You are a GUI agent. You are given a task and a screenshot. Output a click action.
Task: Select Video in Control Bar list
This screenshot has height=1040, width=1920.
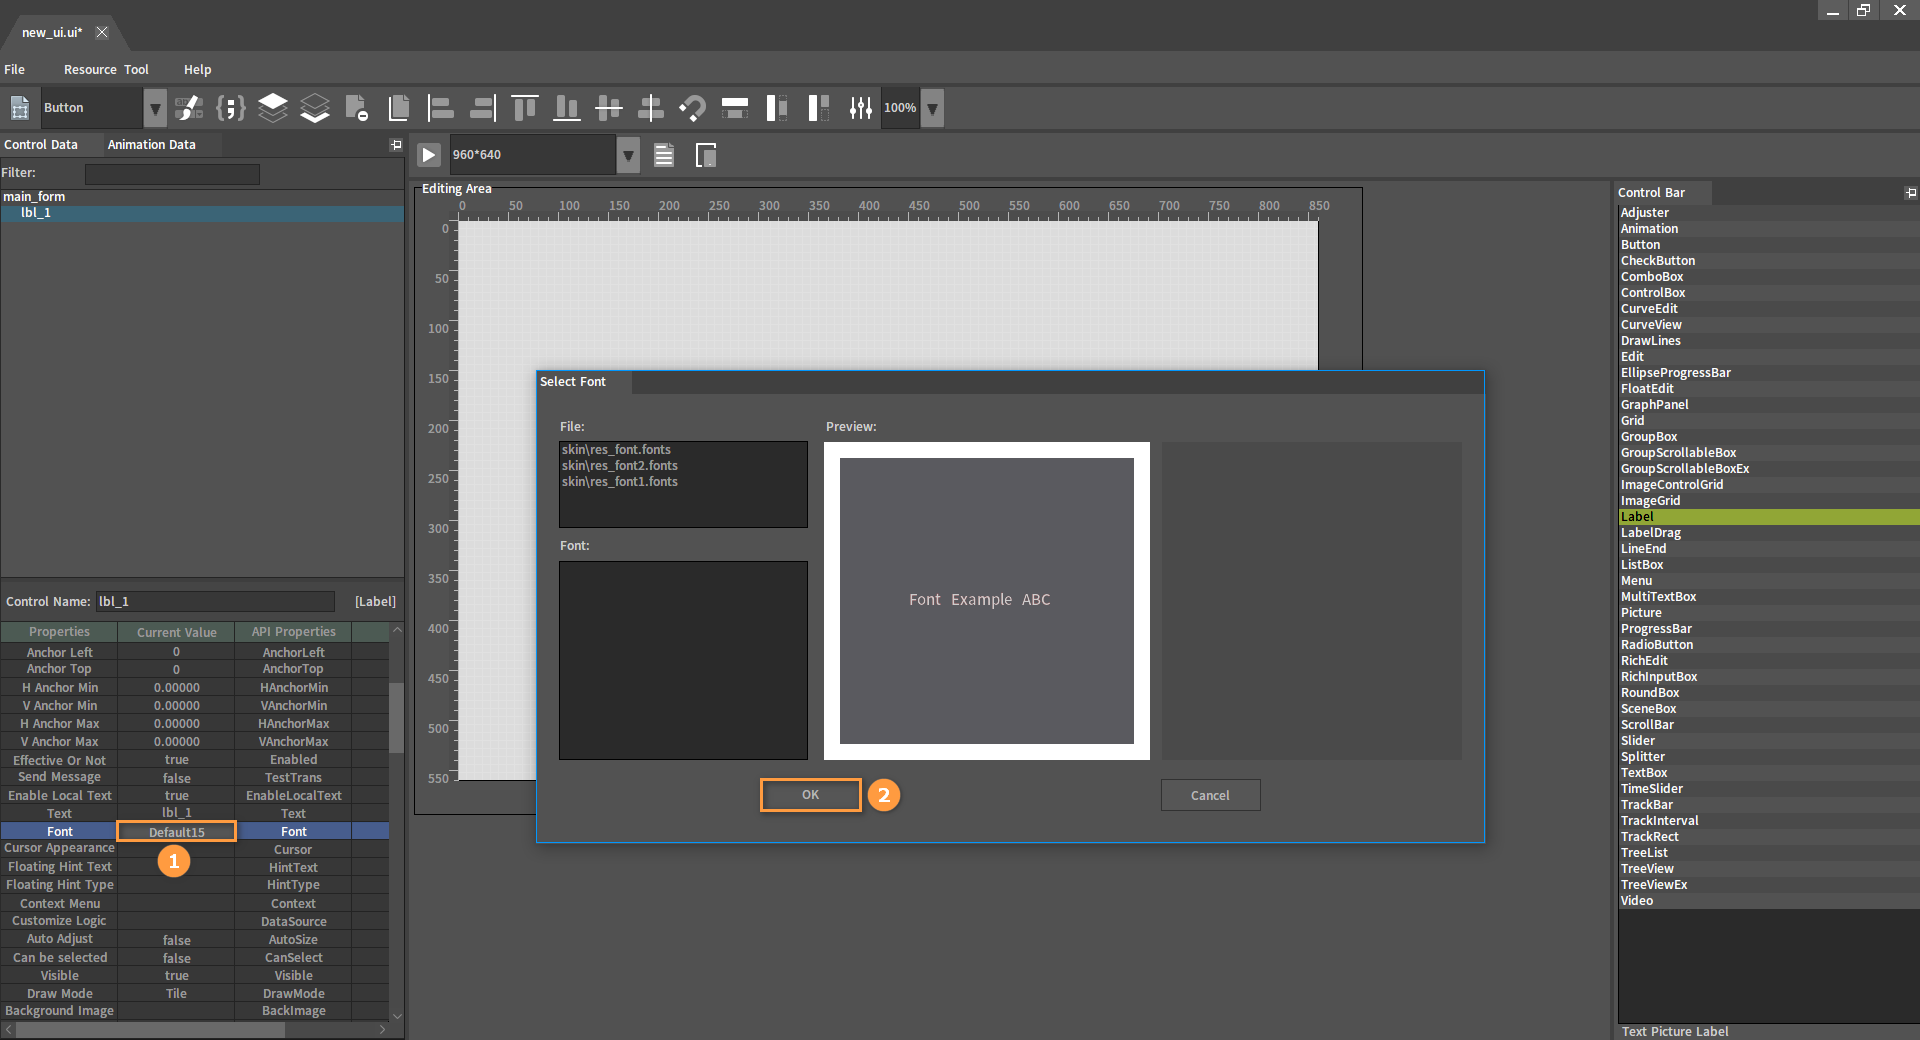1768,901
